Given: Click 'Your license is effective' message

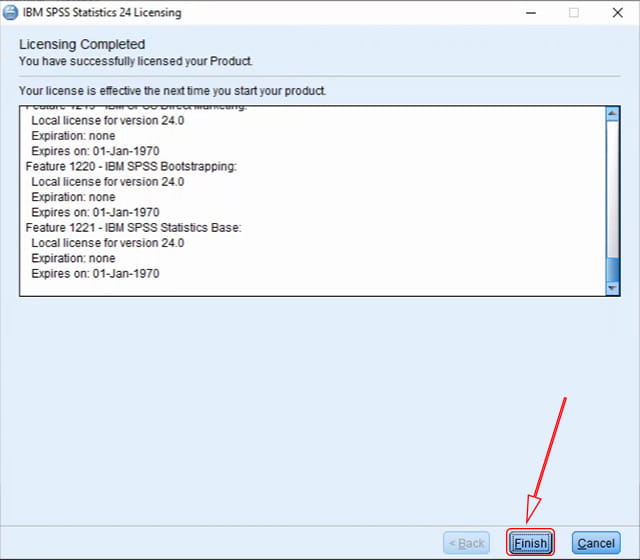Looking at the screenshot, I should 172,91.
